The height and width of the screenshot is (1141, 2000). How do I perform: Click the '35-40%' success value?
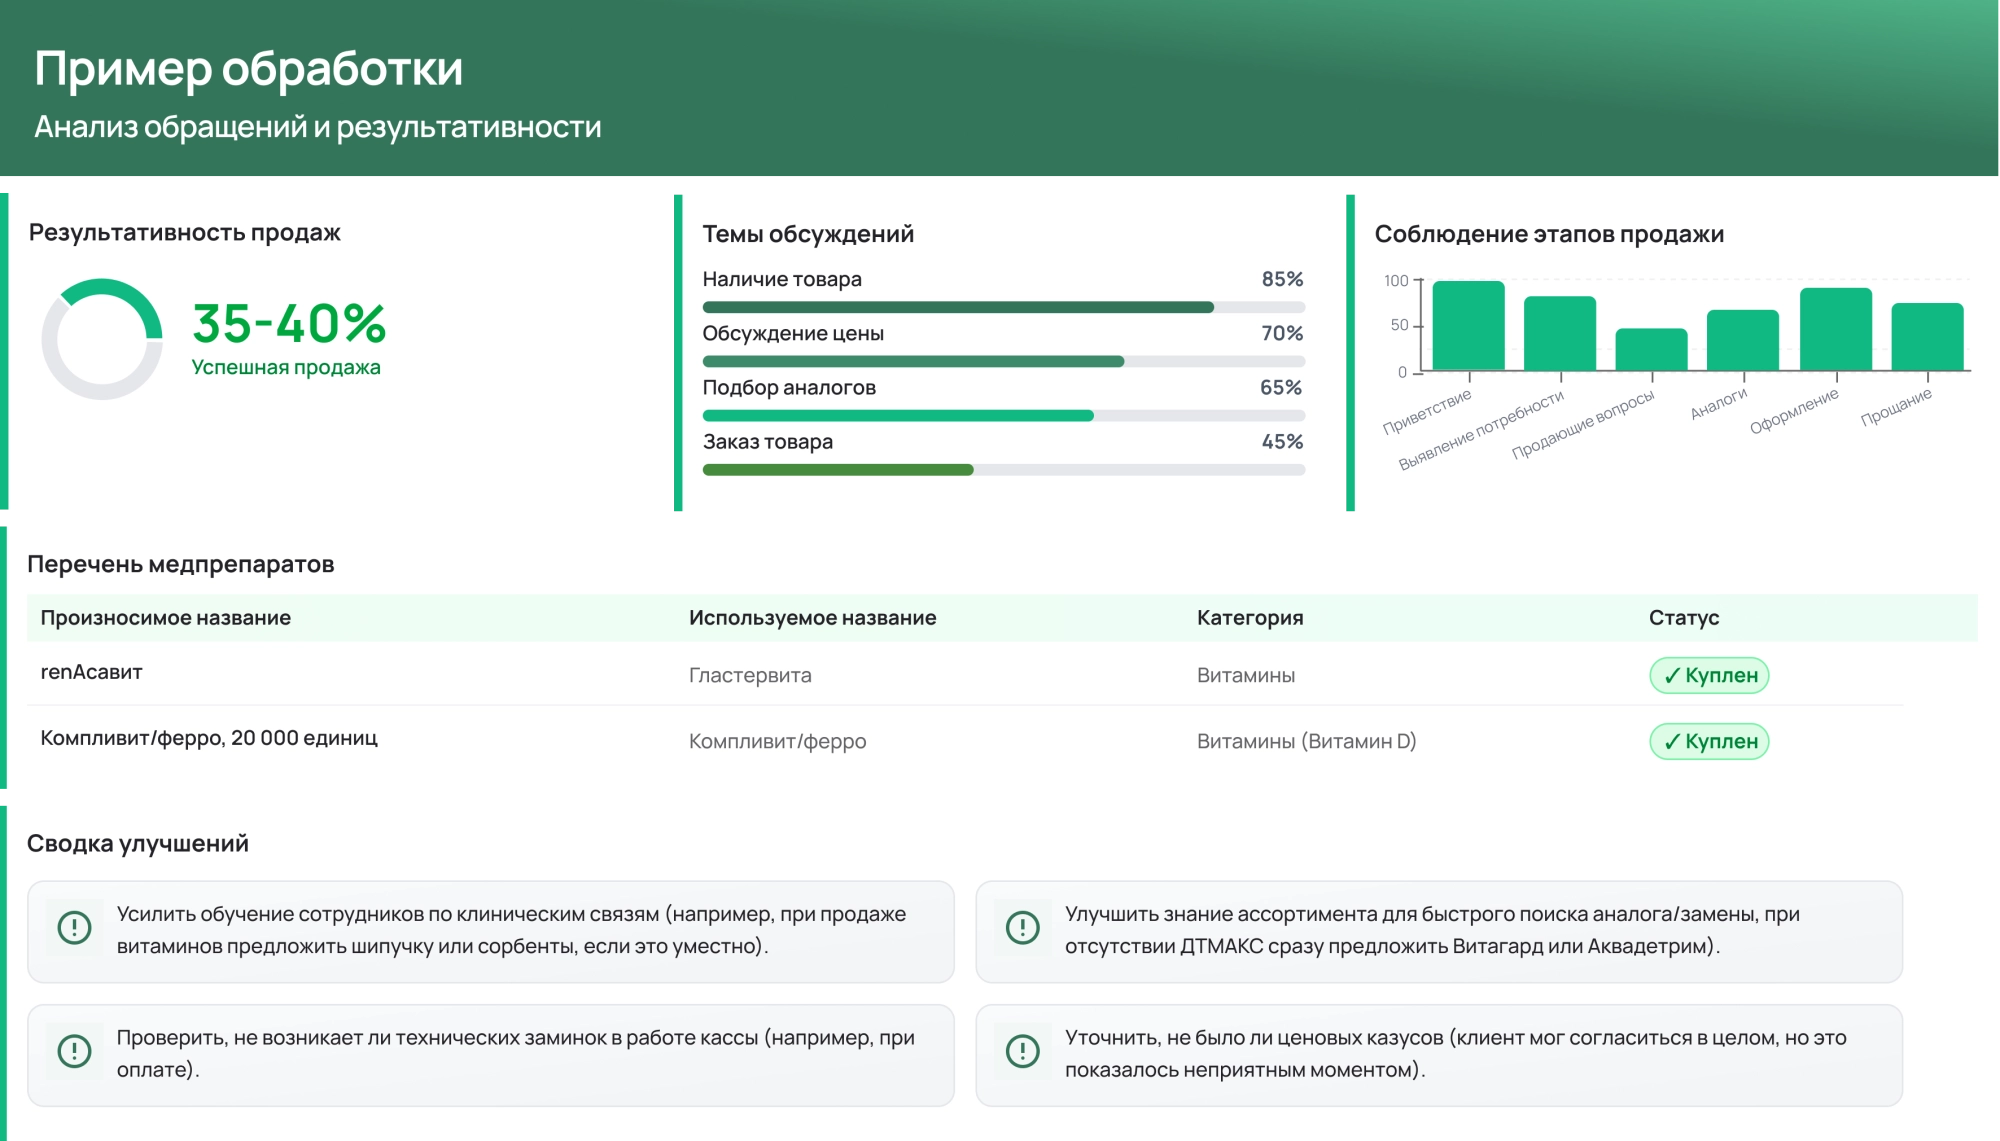pos(289,324)
